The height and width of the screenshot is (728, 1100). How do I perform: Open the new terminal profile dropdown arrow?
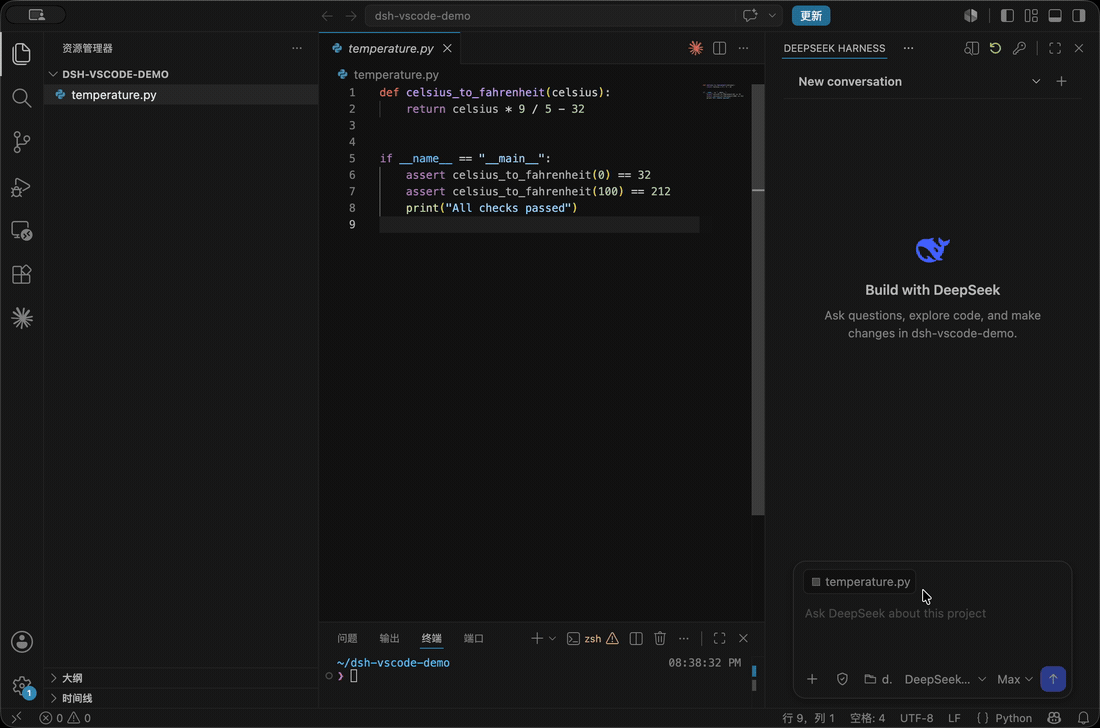552,638
